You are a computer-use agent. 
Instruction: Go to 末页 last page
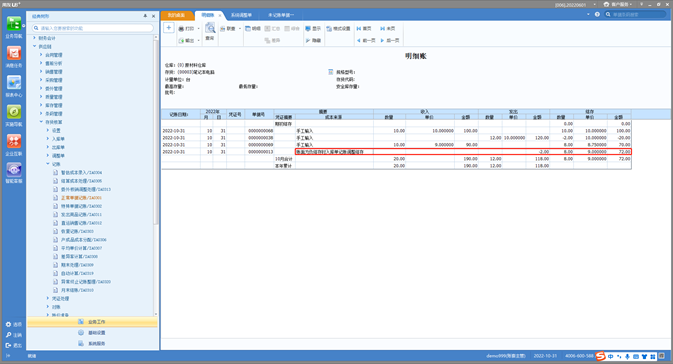click(388, 29)
